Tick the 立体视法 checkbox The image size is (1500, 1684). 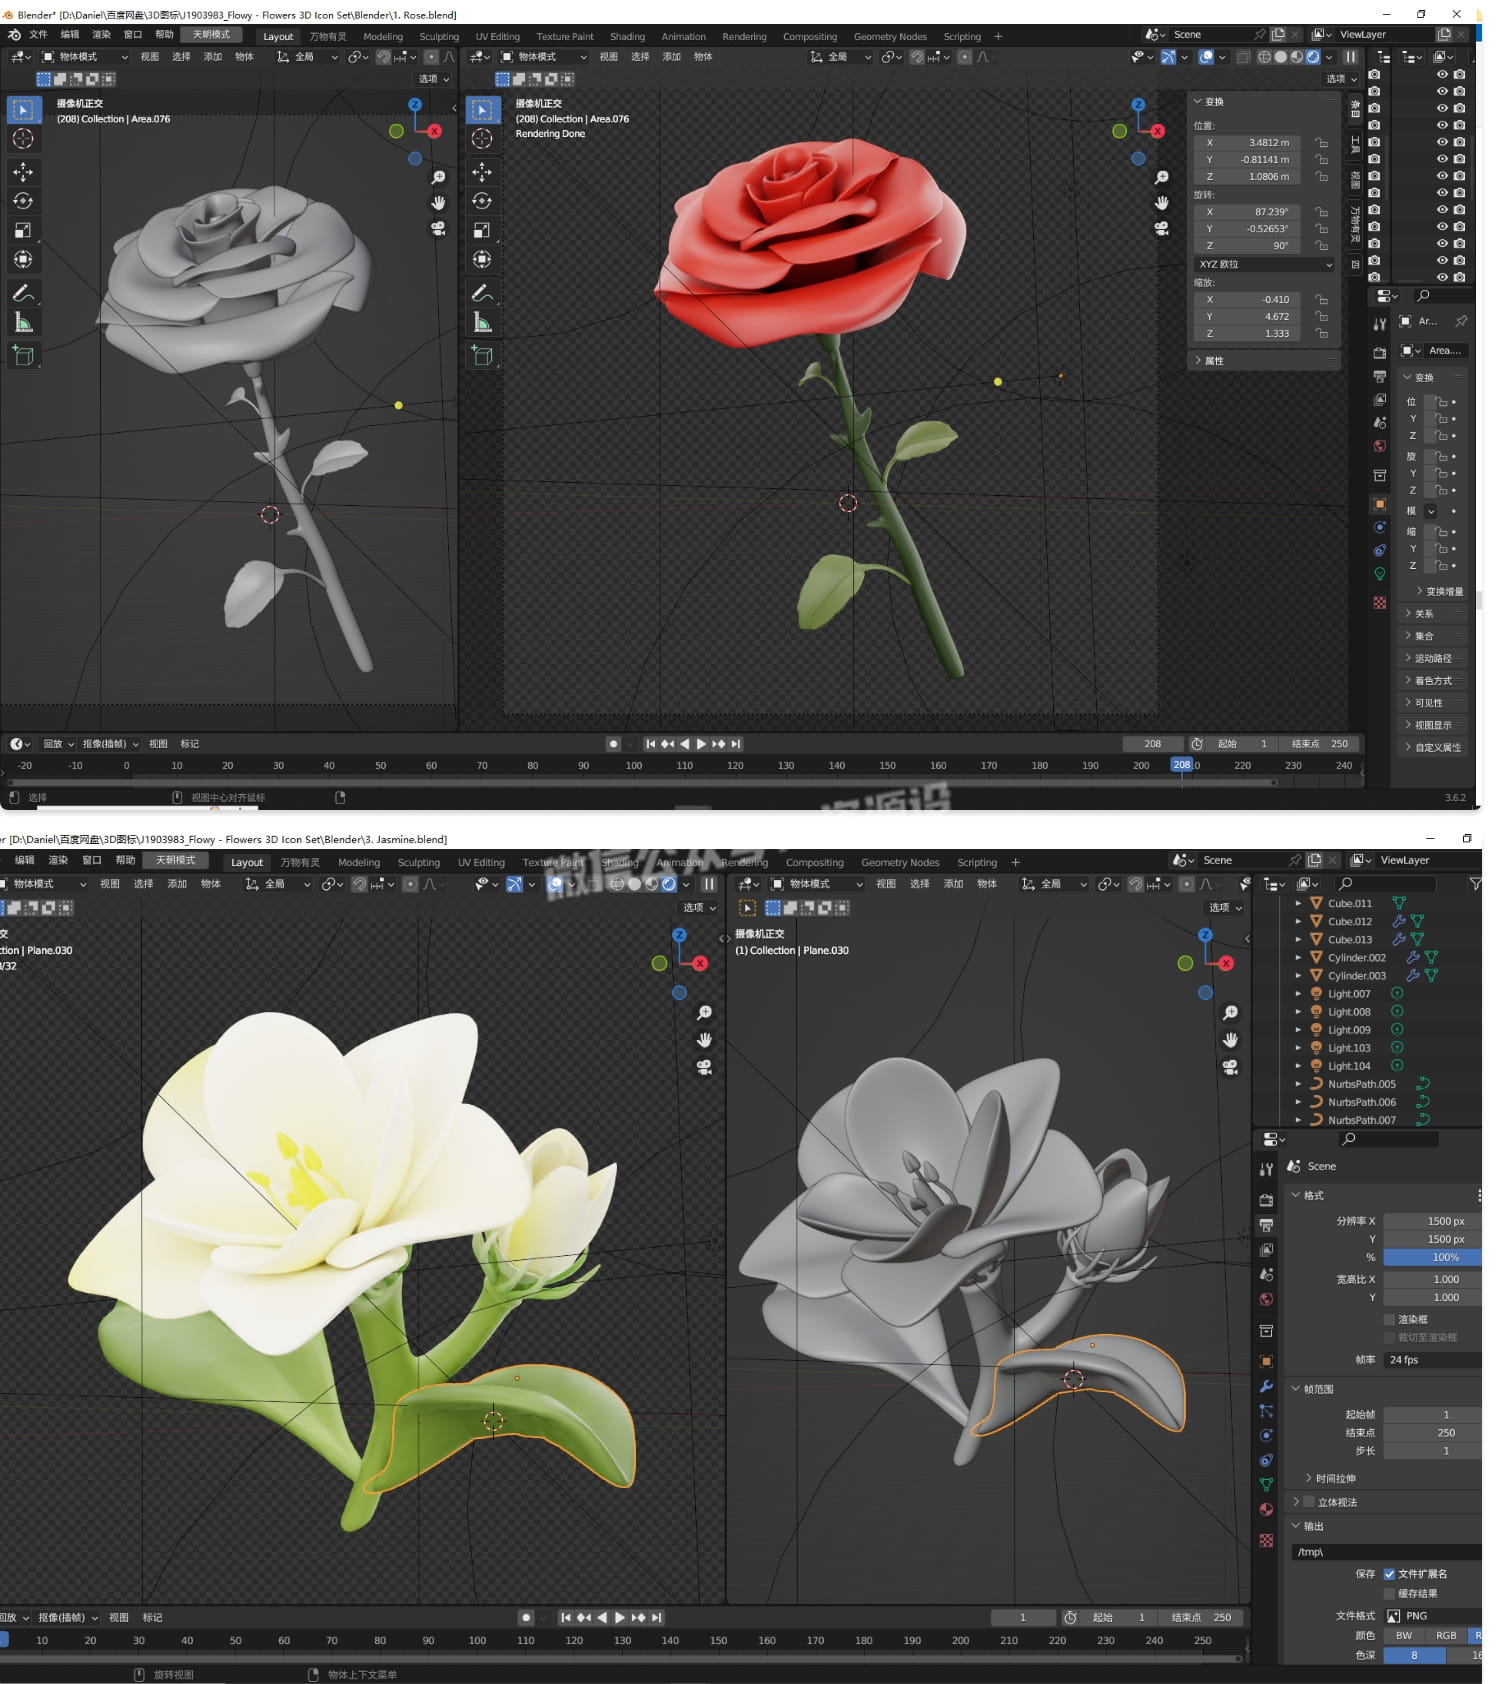click(x=1309, y=1502)
